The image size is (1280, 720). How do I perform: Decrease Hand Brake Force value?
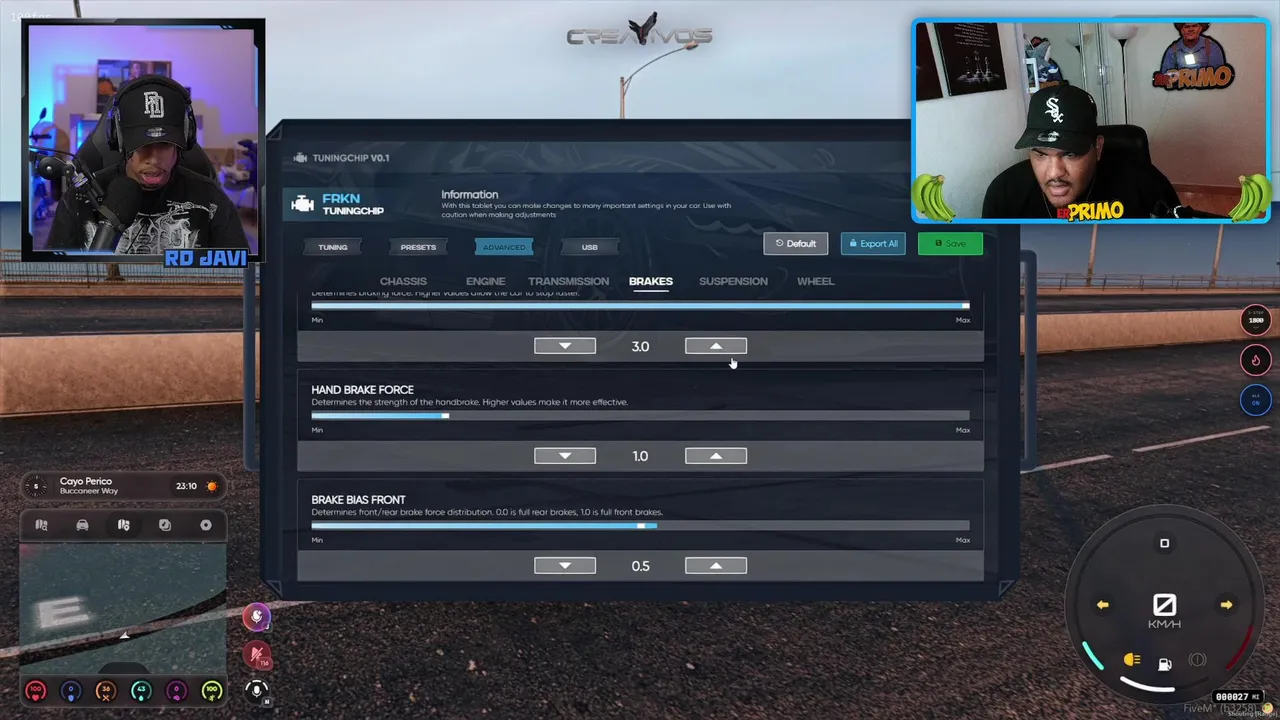565,456
